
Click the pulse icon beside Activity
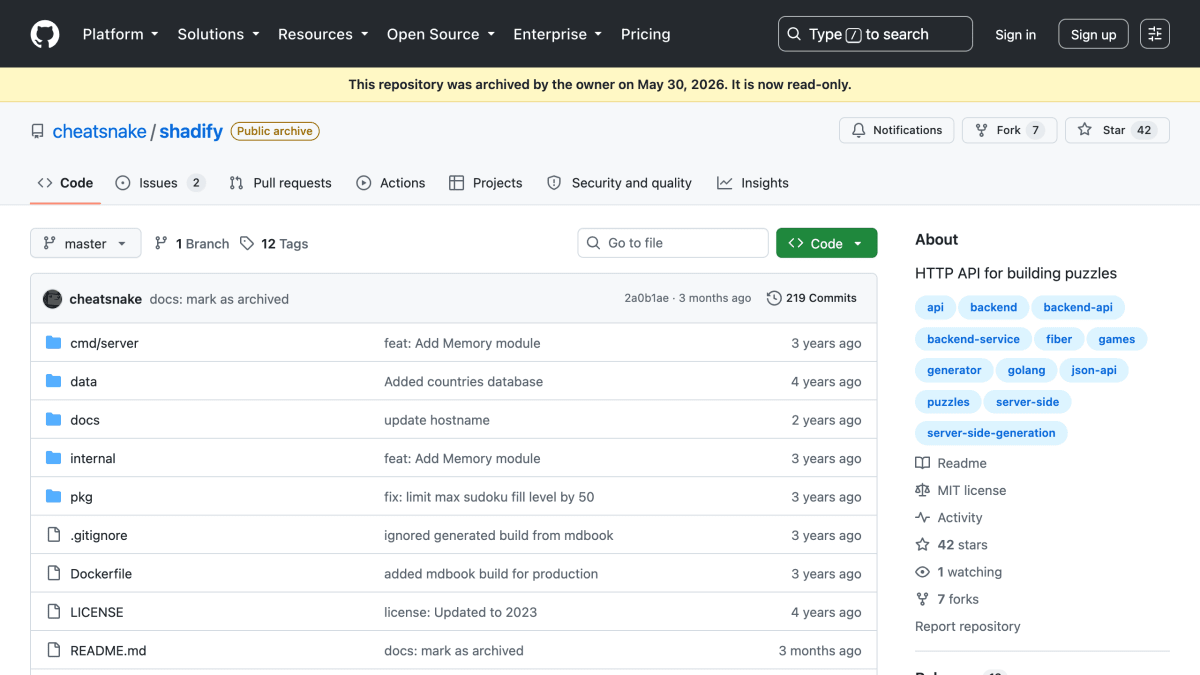[922, 517]
